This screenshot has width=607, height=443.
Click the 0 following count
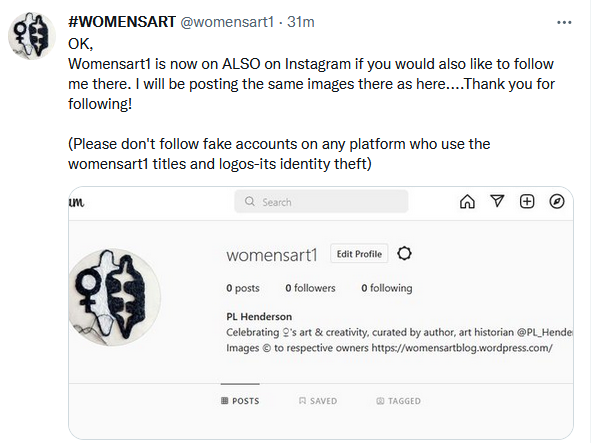[x=387, y=288]
